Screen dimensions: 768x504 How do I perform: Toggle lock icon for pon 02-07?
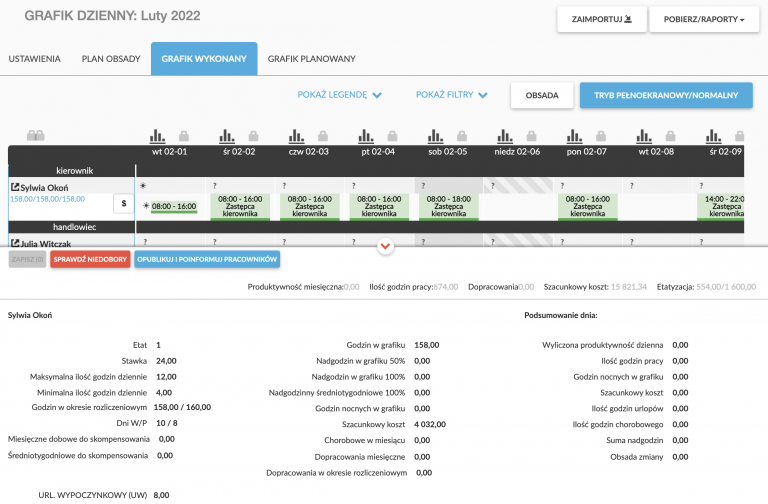601,136
